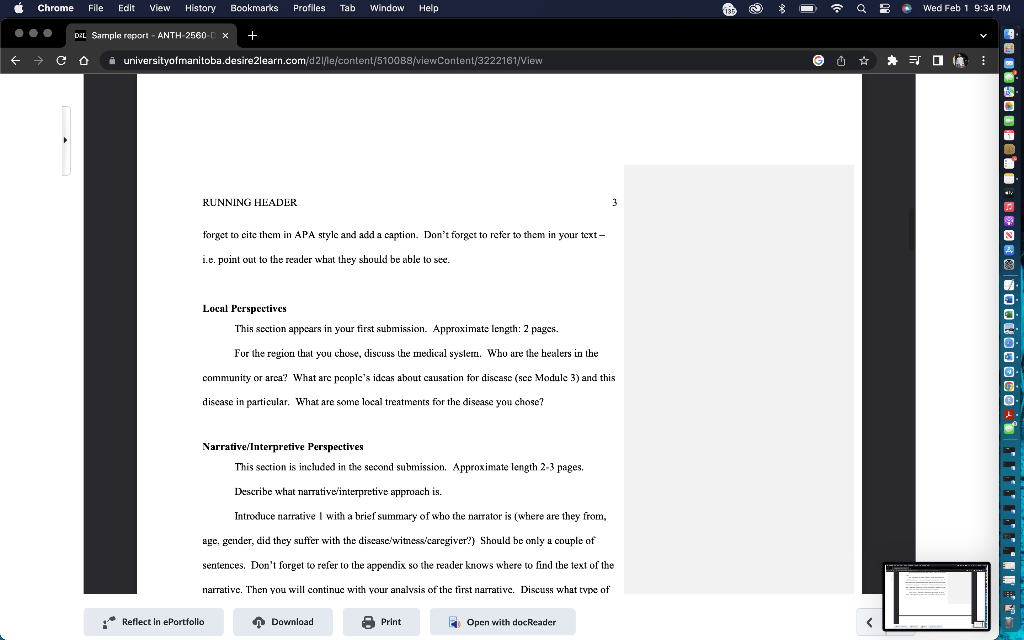Open a new browser tab
The height and width of the screenshot is (640, 1024).
[x=251, y=34]
